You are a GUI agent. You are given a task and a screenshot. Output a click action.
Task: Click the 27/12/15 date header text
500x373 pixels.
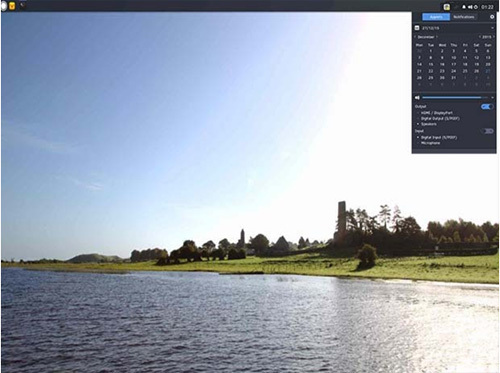(430, 28)
